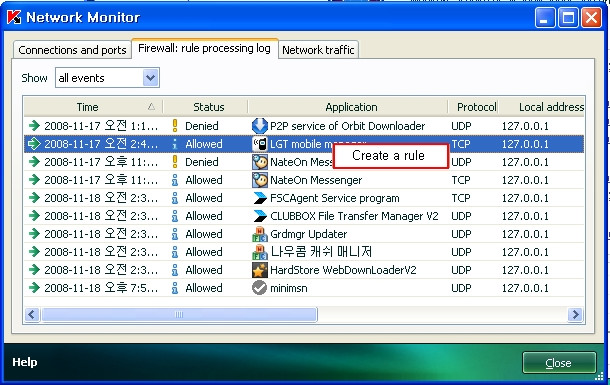
Task: Click the FSCAgent Service program icon
Action: pos(259,198)
